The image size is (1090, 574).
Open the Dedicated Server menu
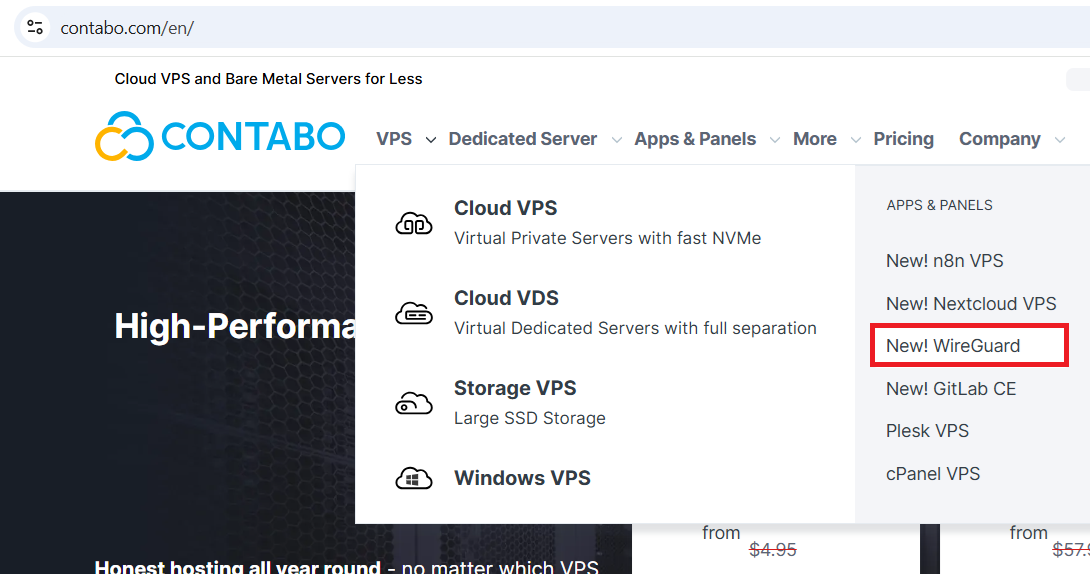(x=523, y=139)
